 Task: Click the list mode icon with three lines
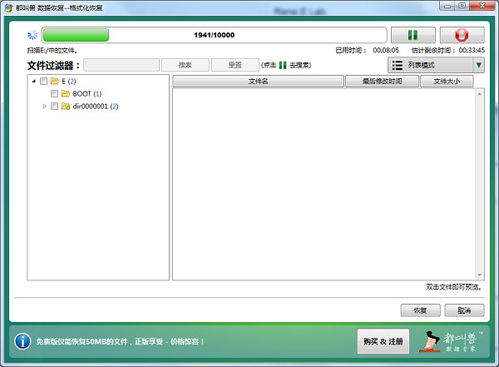tap(397, 65)
